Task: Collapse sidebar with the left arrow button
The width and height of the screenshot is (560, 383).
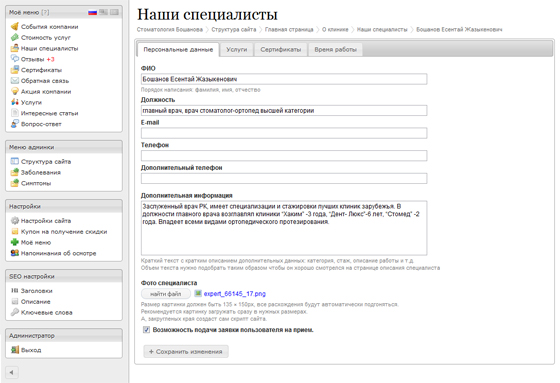Action: click(x=12, y=372)
